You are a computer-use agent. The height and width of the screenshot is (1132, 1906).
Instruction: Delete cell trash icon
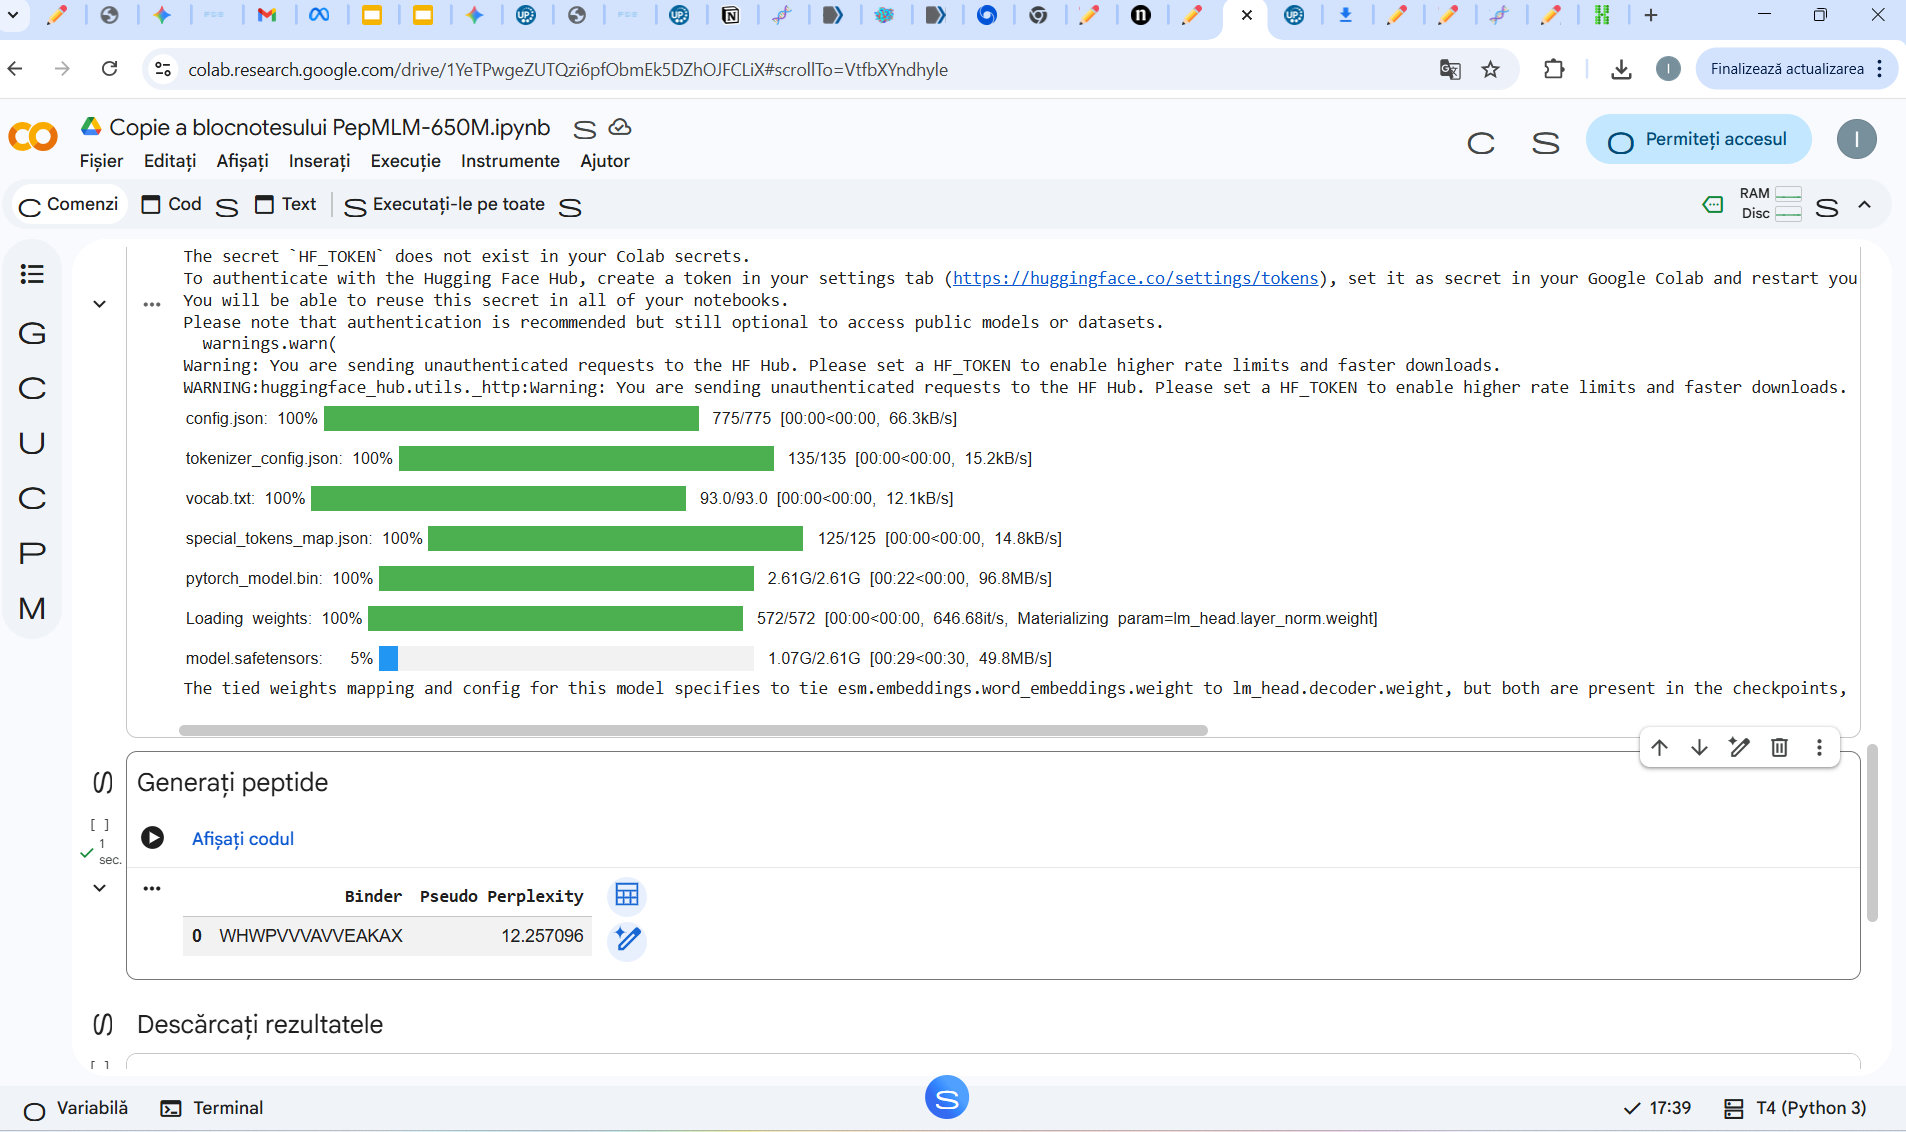click(x=1779, y=747)
